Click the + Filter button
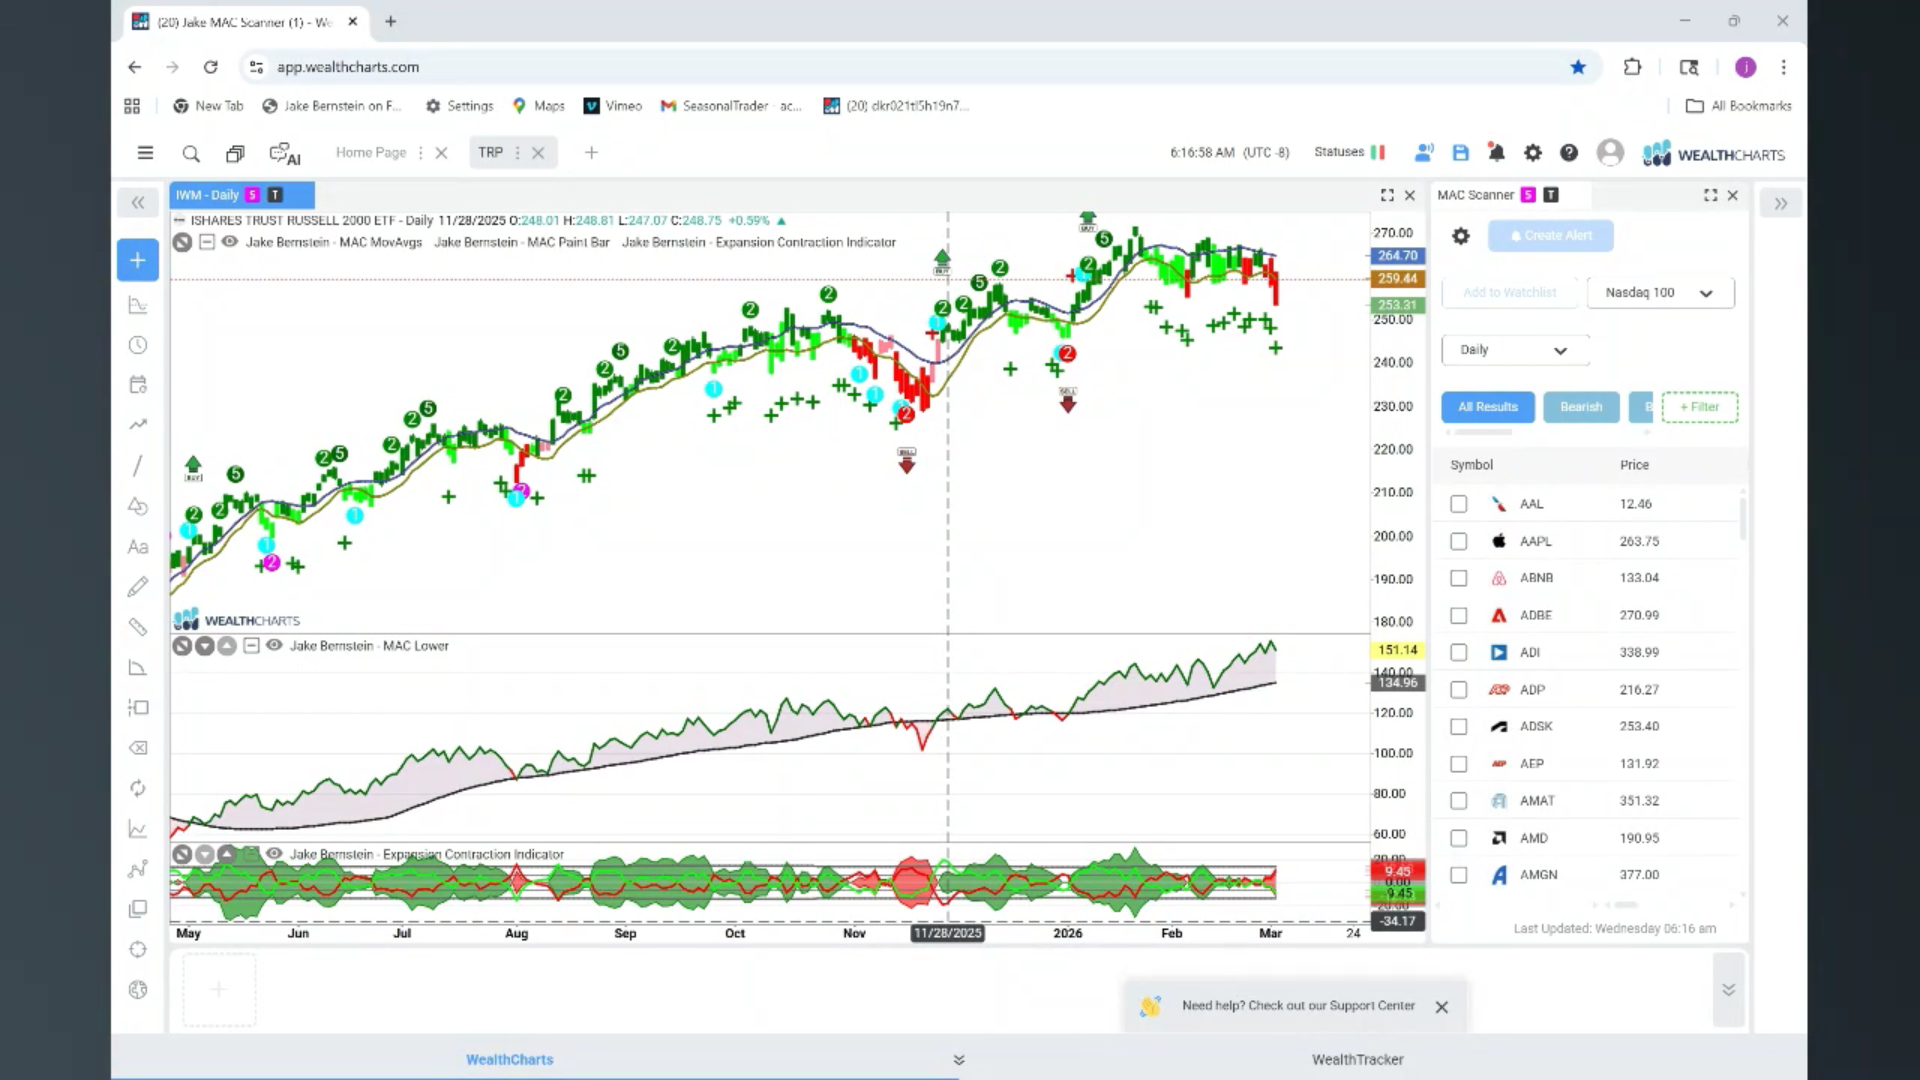This screenshot has width=1920, height=1080. click(x=1699, y=407)
